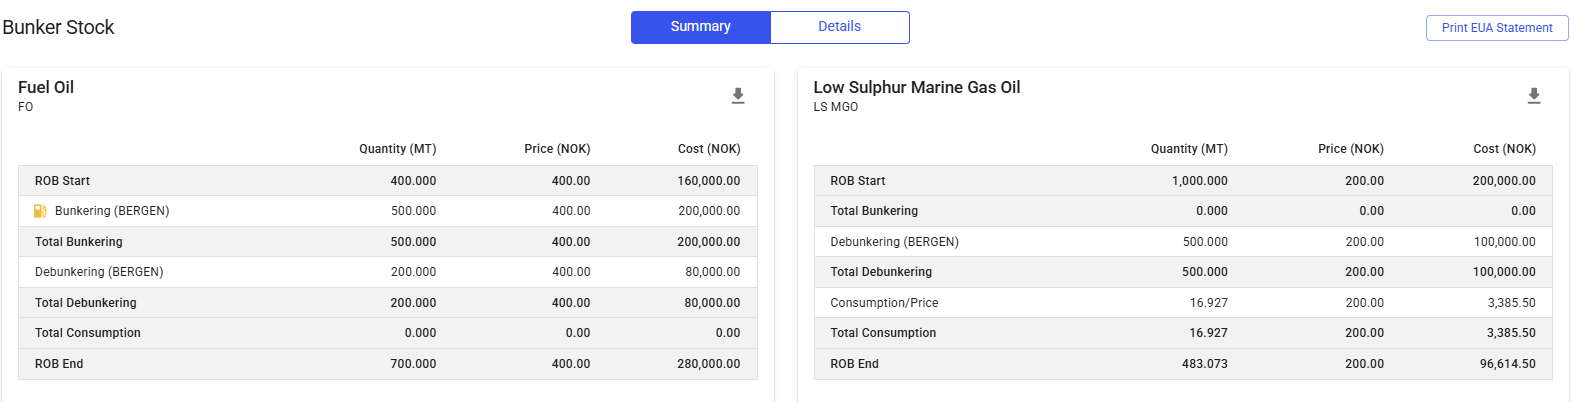Click the Fuel Oil ROB End row
Screen dimensions: 1571x402
(x=59, y=364)
